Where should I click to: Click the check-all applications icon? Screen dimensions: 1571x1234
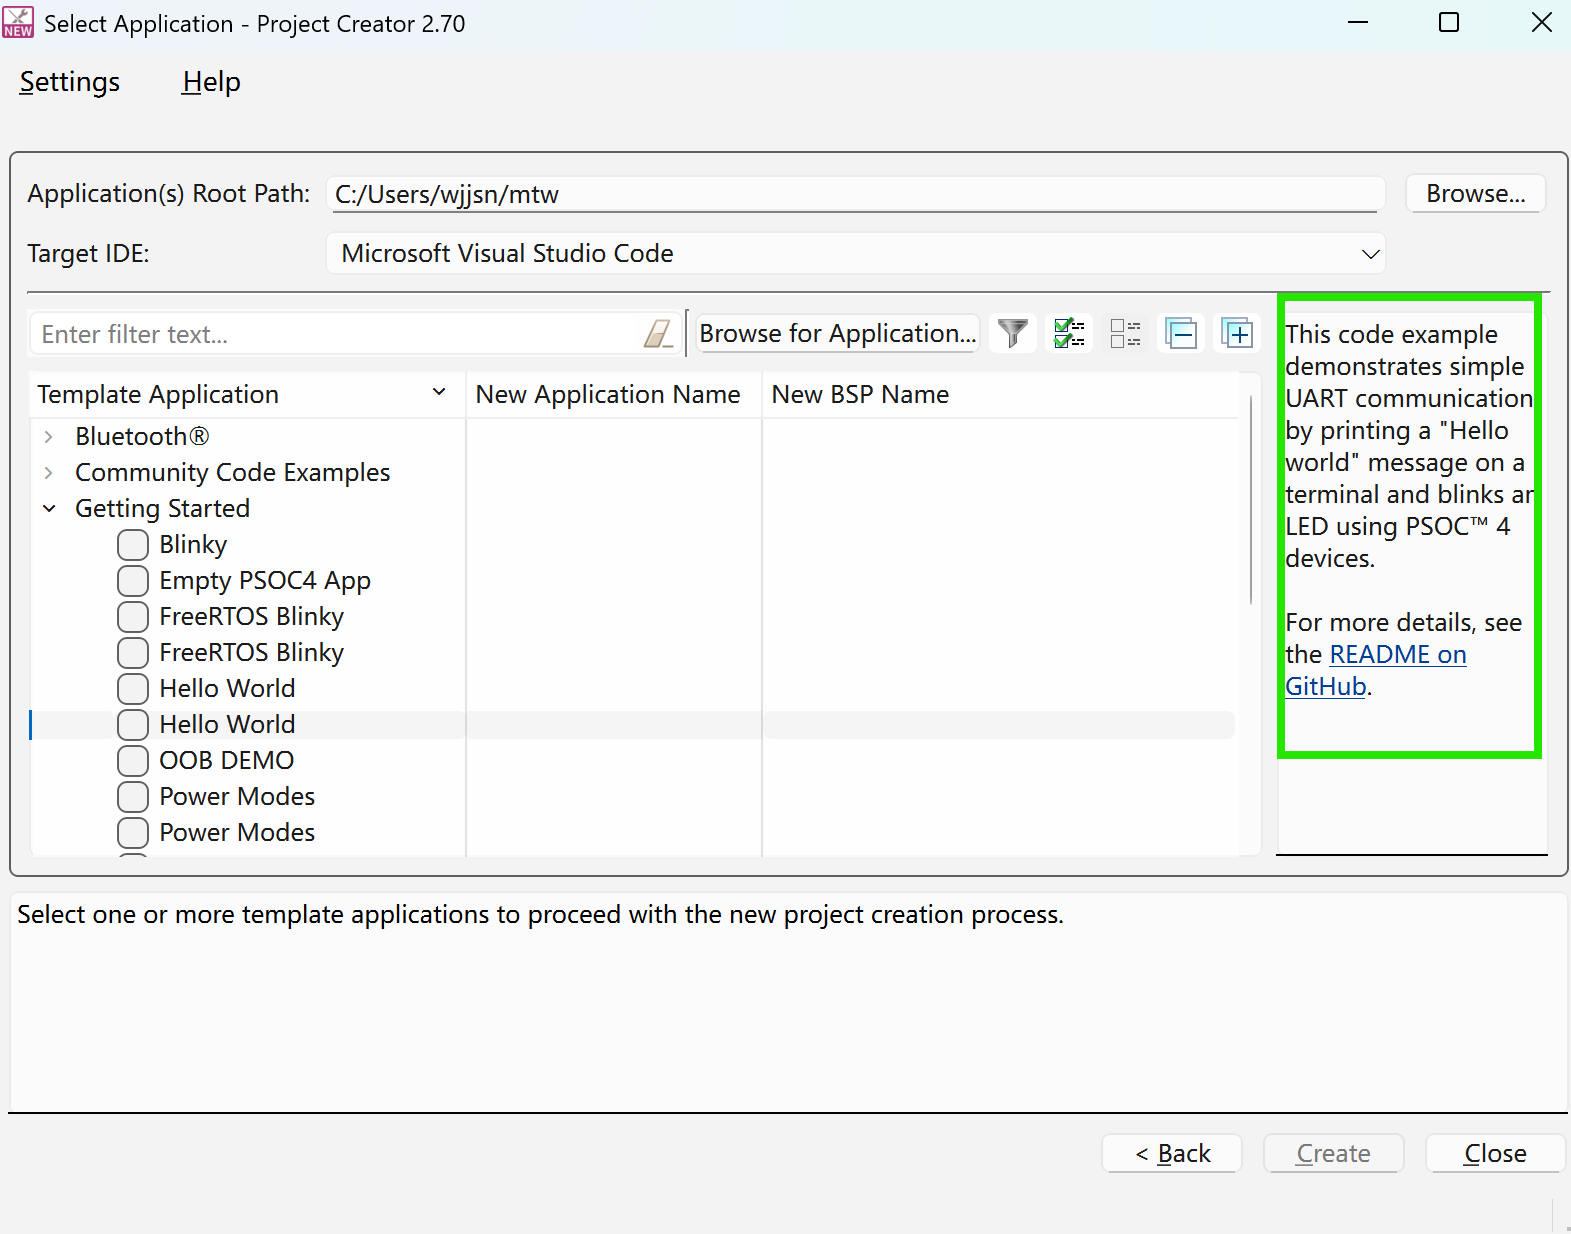coord(1069,333)
